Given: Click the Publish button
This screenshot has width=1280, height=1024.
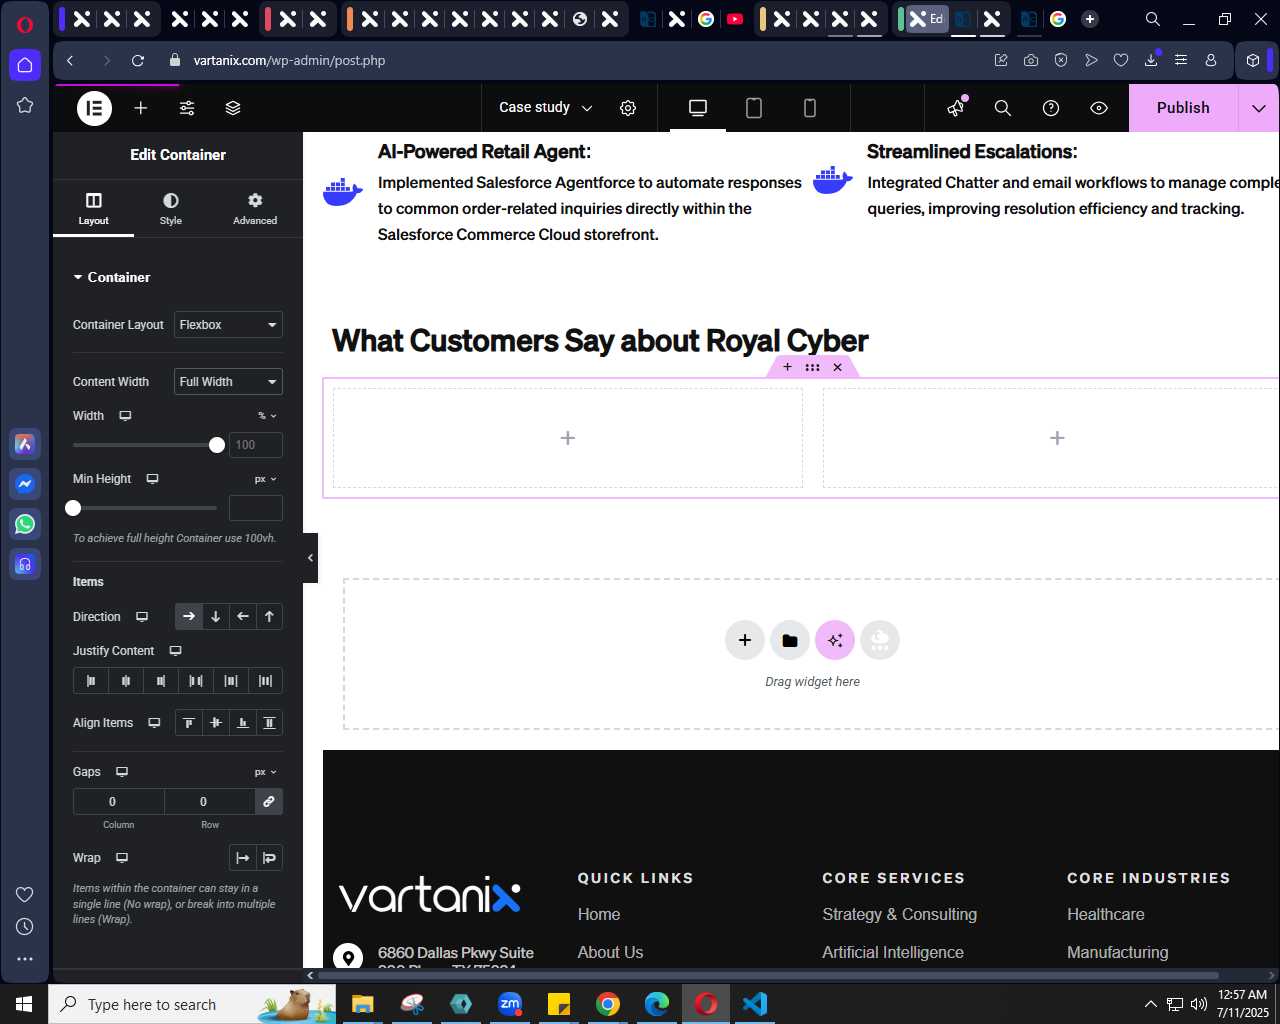Looking at the screenshot, I should click(1183, 108).
